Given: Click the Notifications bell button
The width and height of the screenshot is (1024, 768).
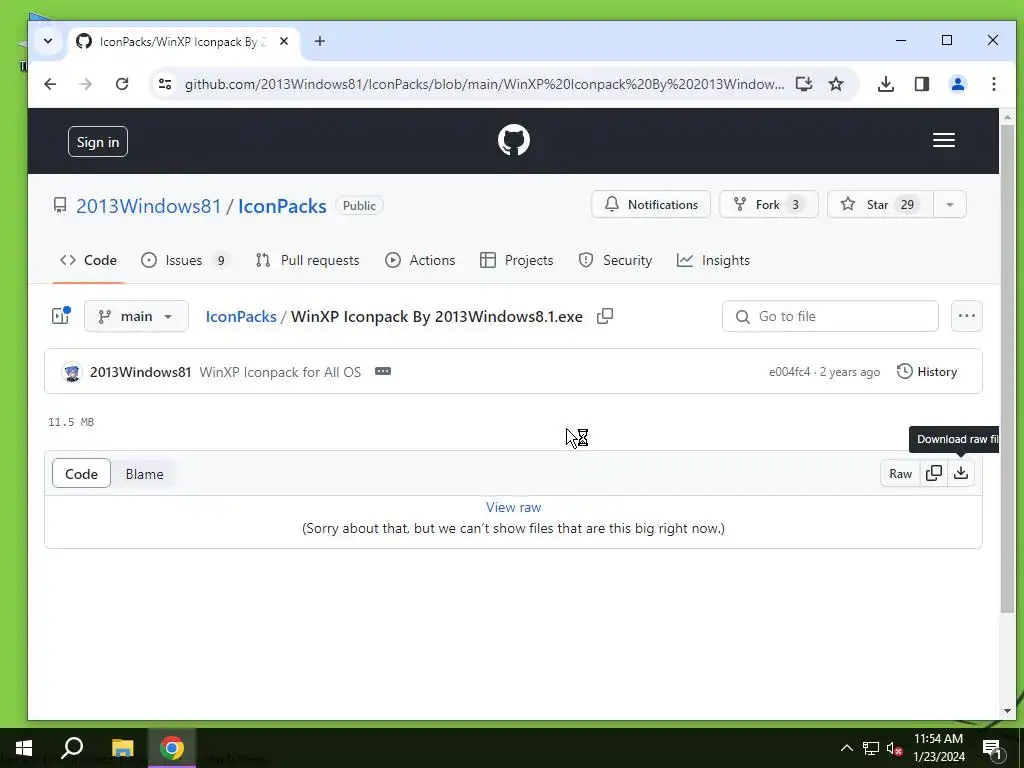Looking at the screenshot, I should pos(650,204).
